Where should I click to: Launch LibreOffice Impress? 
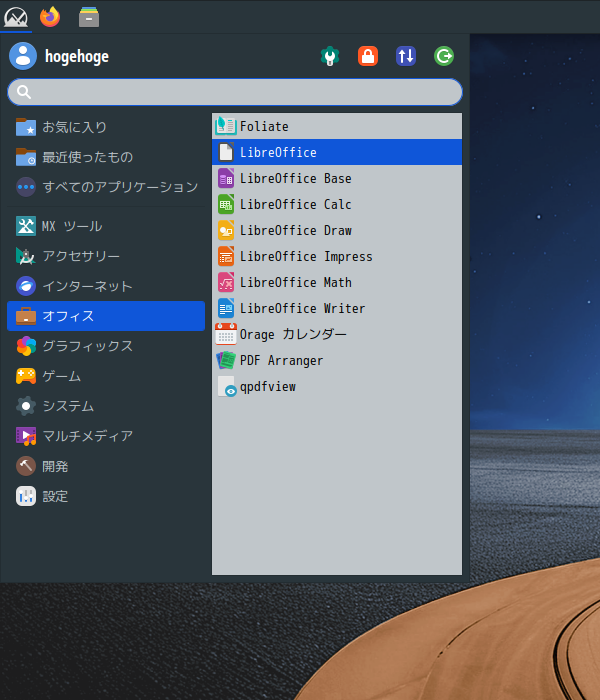pos(337,257)
